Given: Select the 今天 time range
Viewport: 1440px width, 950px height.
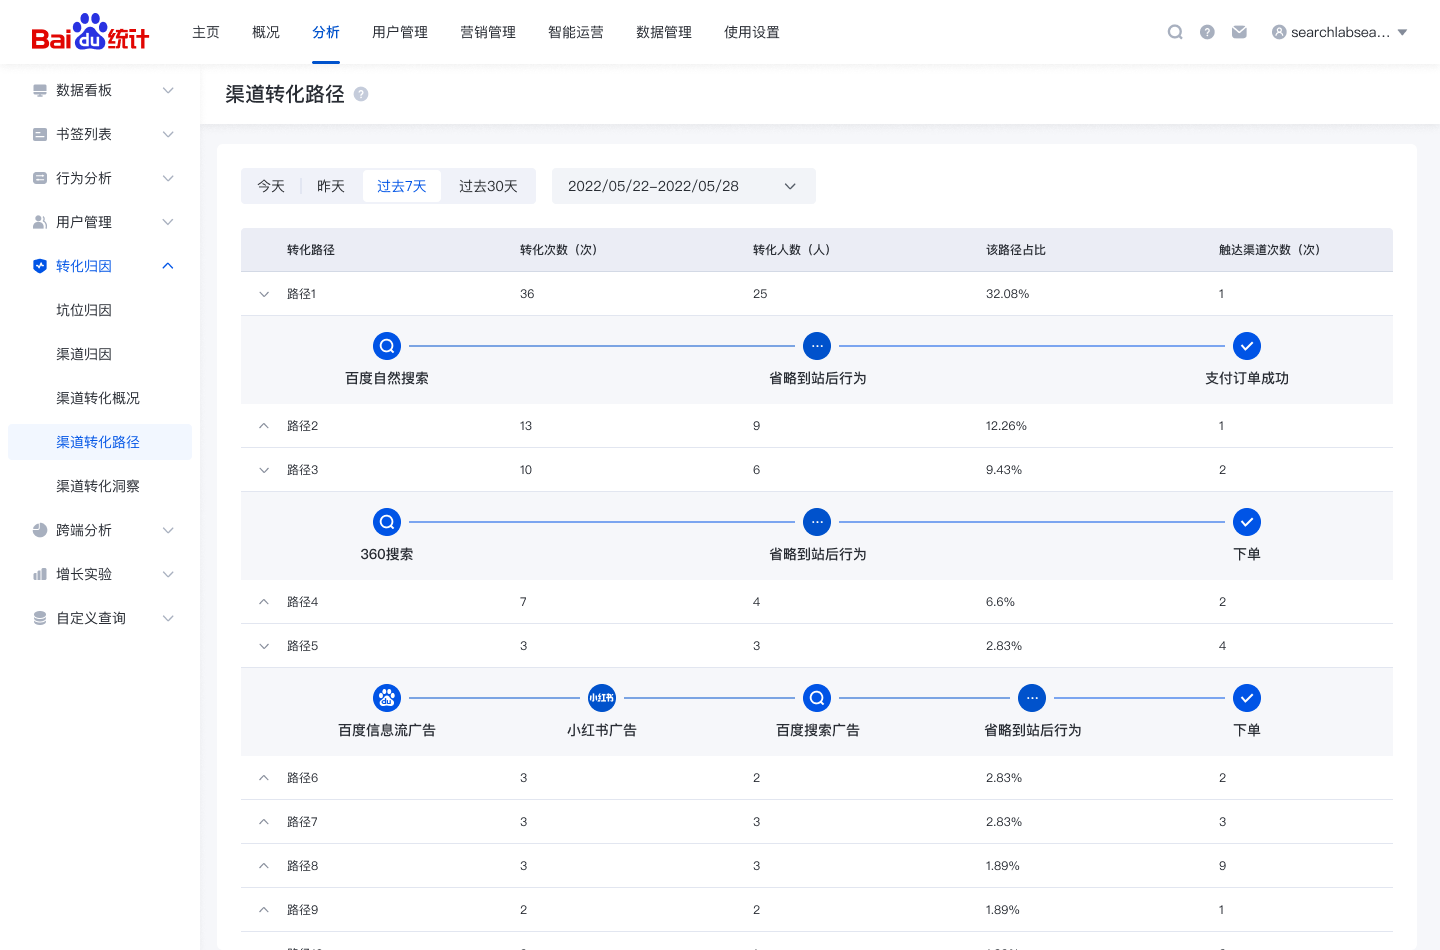Looking at the screenshot, I should click(271, 186).
